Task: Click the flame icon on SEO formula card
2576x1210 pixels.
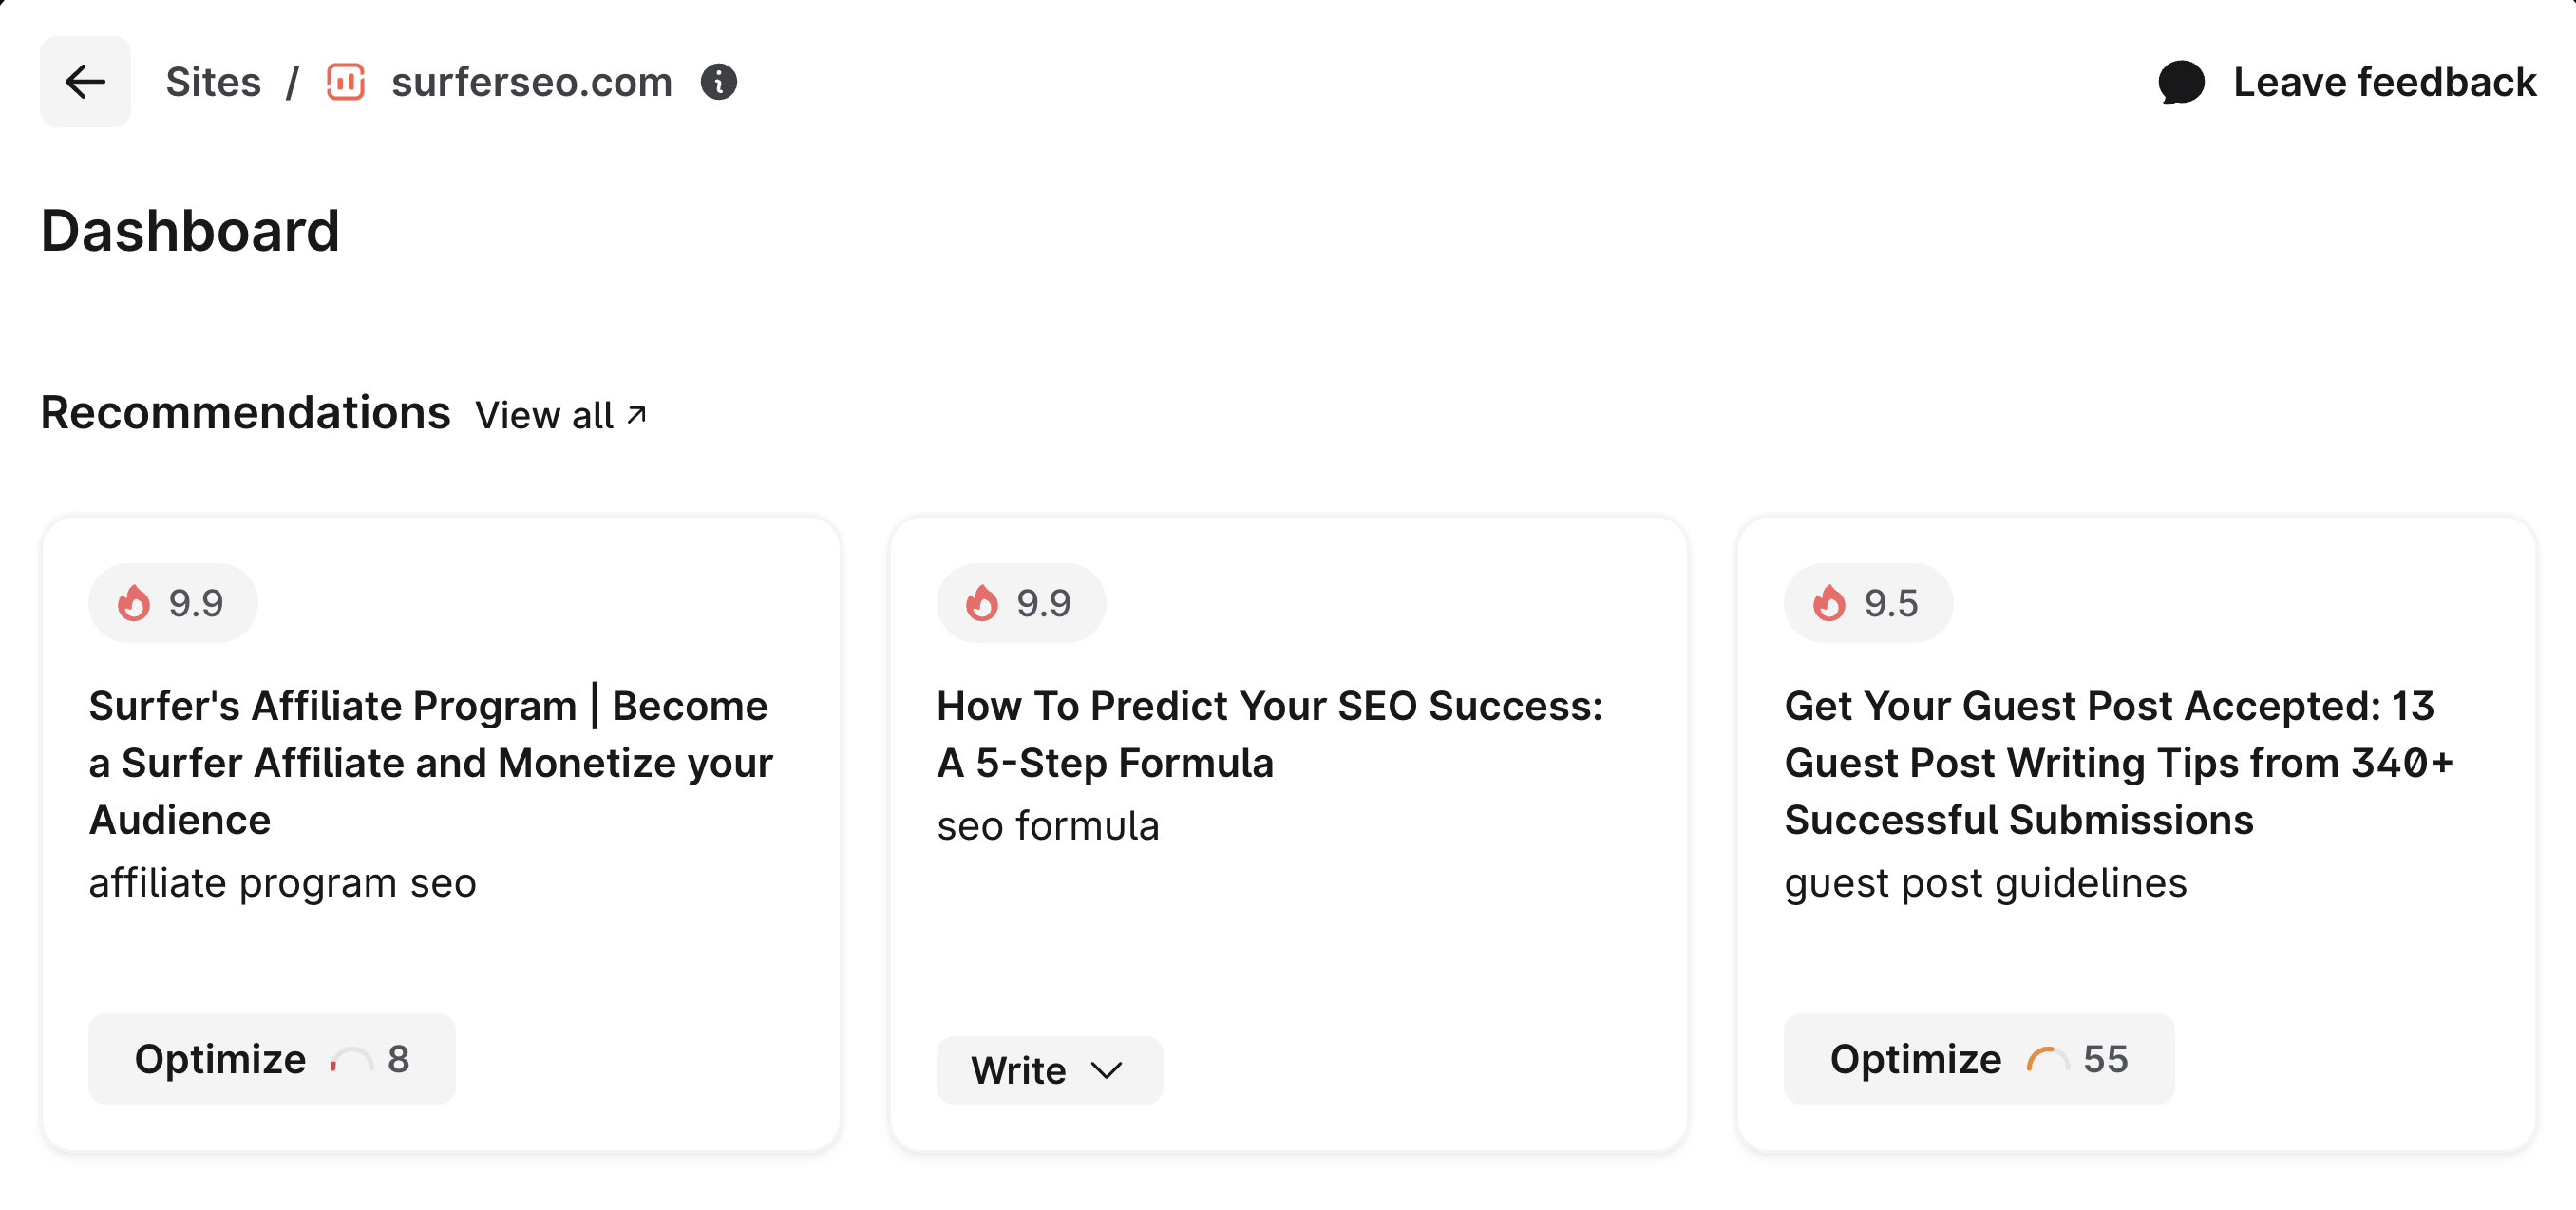Action: pos(981,603)
